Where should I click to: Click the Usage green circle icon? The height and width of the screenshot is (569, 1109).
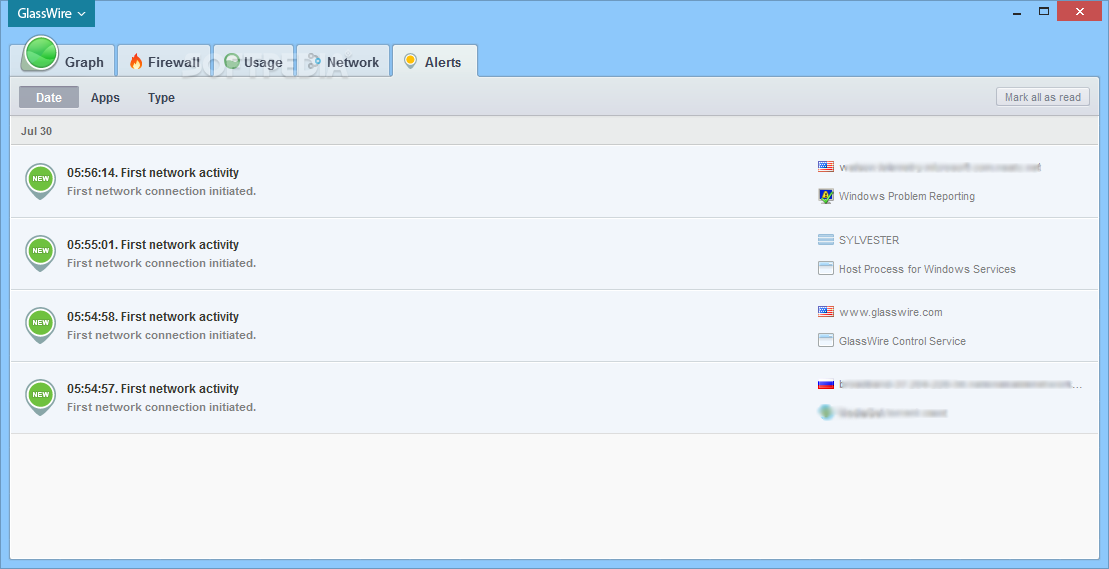pos(232,61)
